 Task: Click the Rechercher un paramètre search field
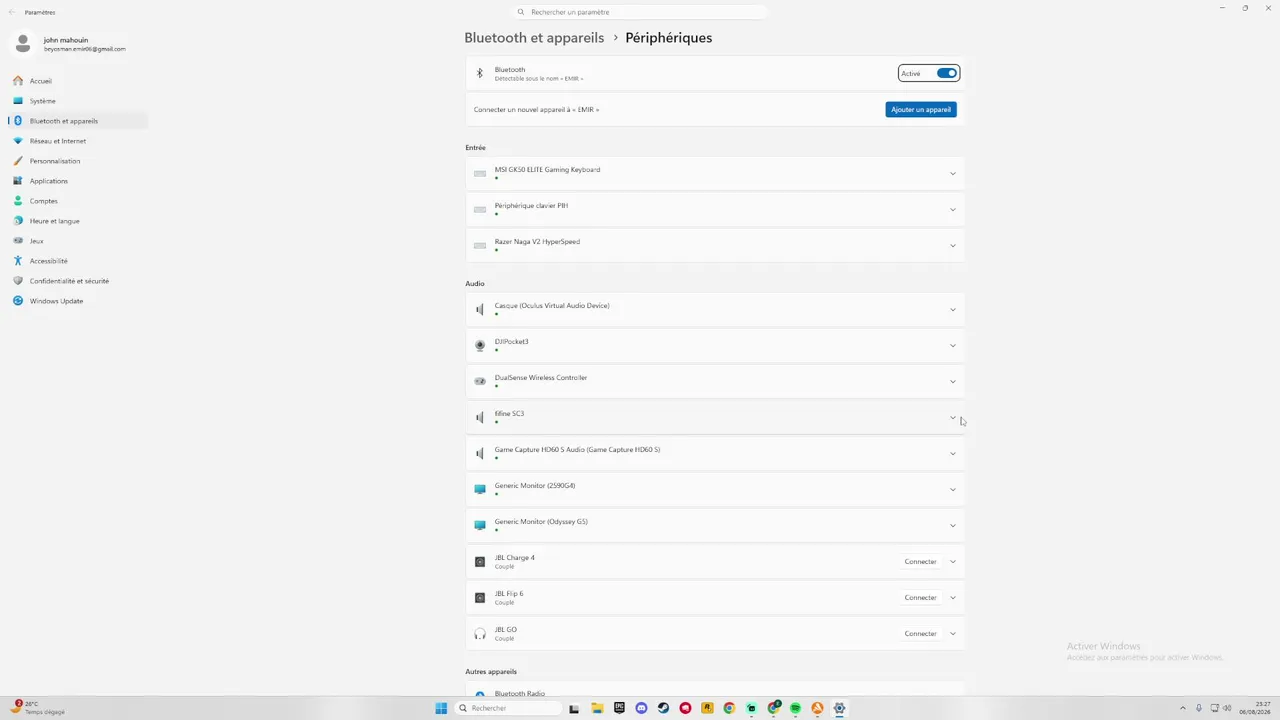click(x=640, y=12)
